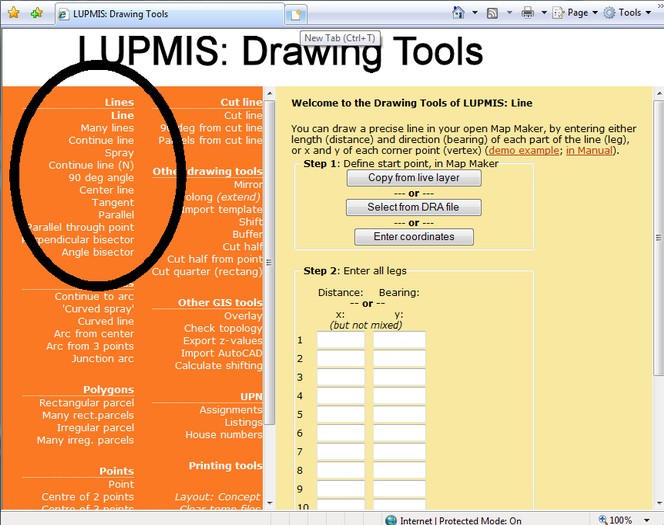This screenshot has height=525, width=664.
Task: Click the Internet zone globe icon
Action: pyautogui.click(x=393, y=519)
